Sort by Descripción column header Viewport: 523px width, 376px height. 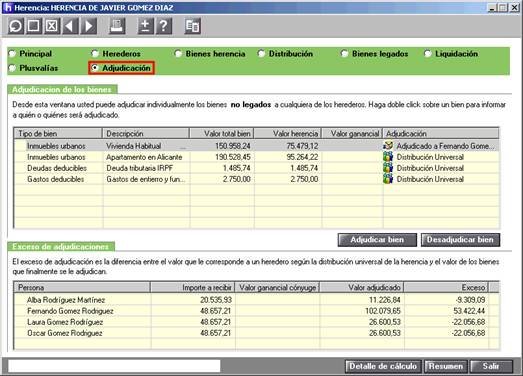pos(146,133)
